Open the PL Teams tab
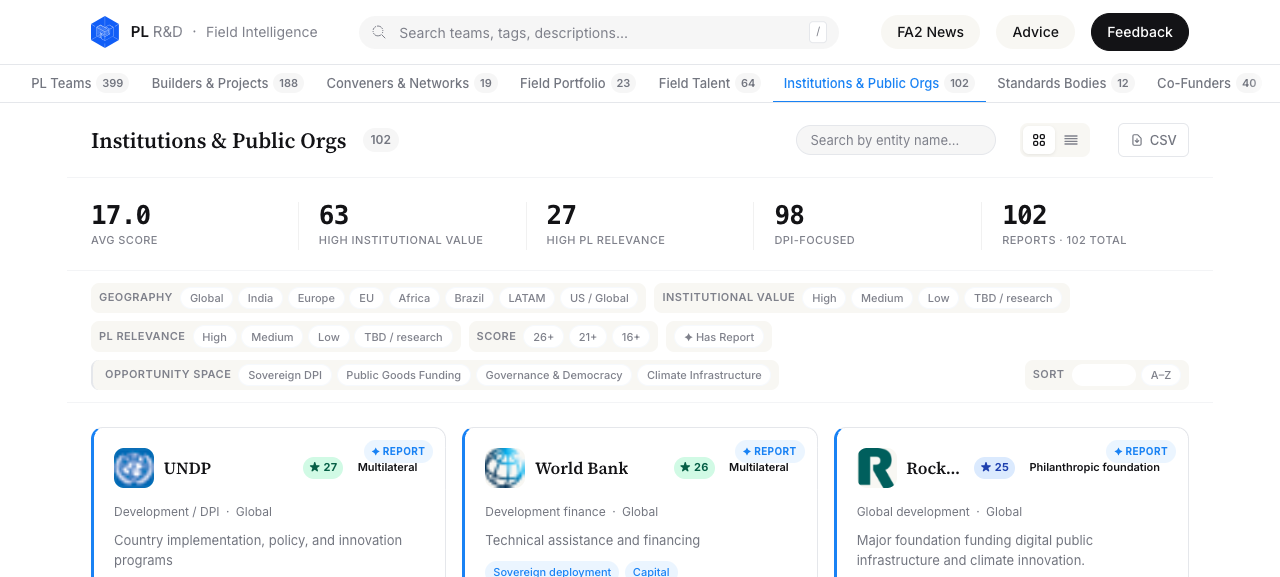This screenshot has height=577, width=1280. pos(79,83)
